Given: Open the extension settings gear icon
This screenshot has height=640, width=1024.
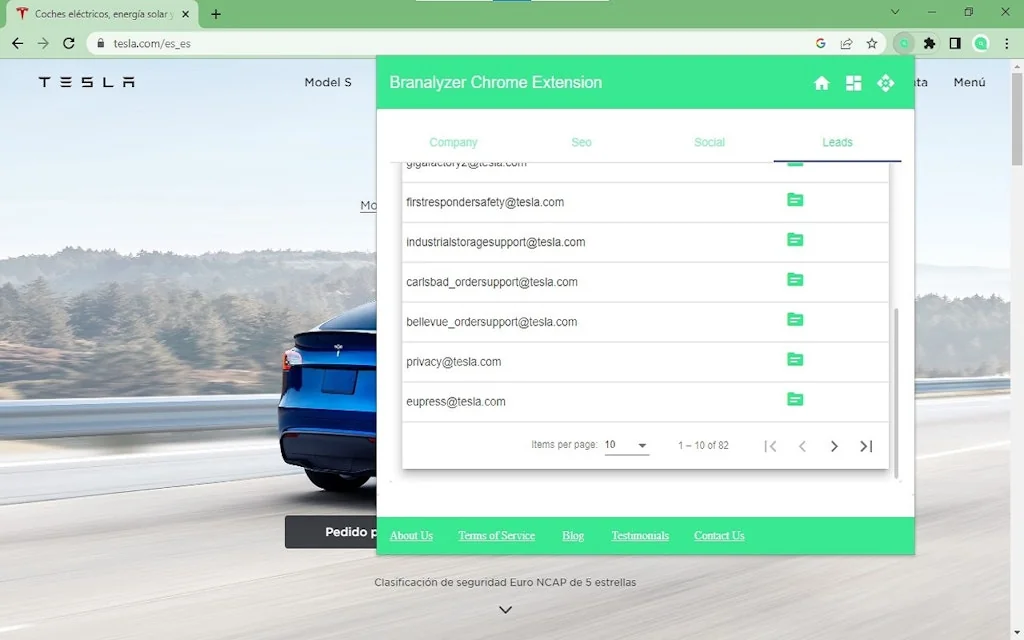Looking at the screenshot, I should [x=885, y=83].
